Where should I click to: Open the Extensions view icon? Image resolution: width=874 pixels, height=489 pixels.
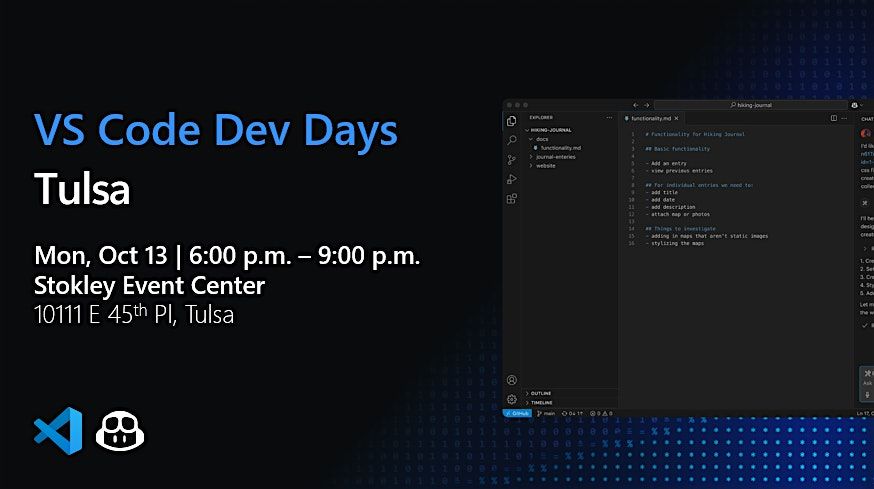(x=512, y=198)
